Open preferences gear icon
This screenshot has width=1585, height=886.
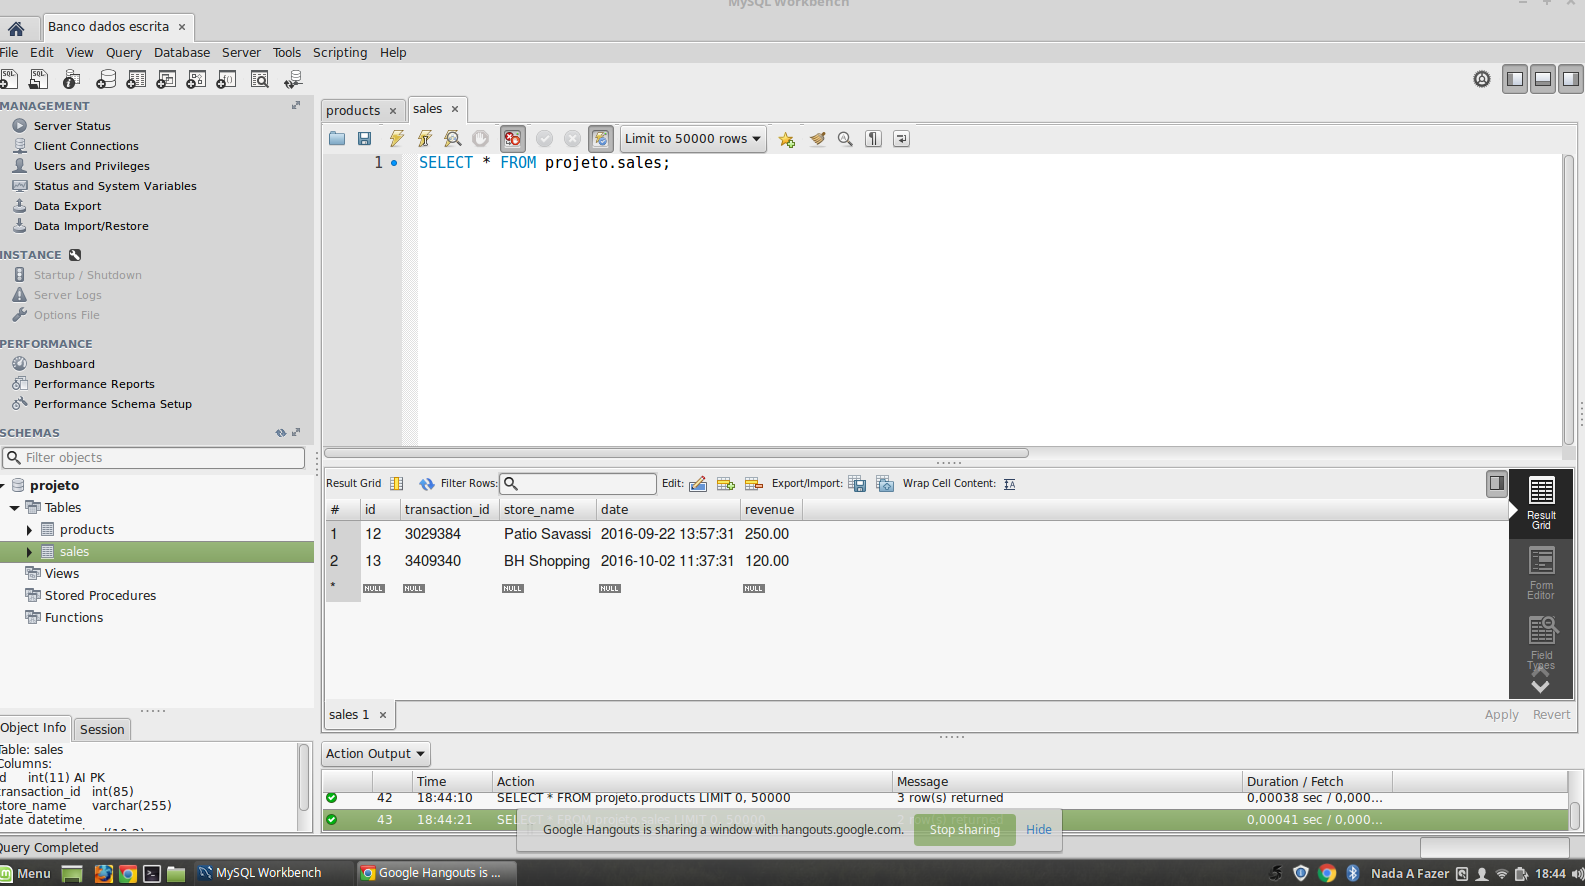pyautogui.click(x=1482, y=79)
